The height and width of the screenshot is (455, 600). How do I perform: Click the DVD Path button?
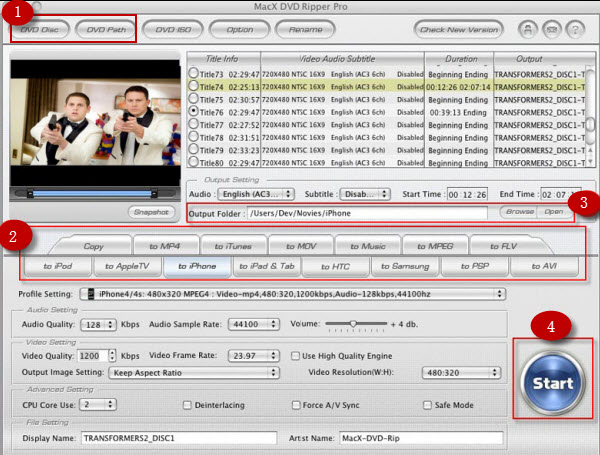click(x=106, y=29)
